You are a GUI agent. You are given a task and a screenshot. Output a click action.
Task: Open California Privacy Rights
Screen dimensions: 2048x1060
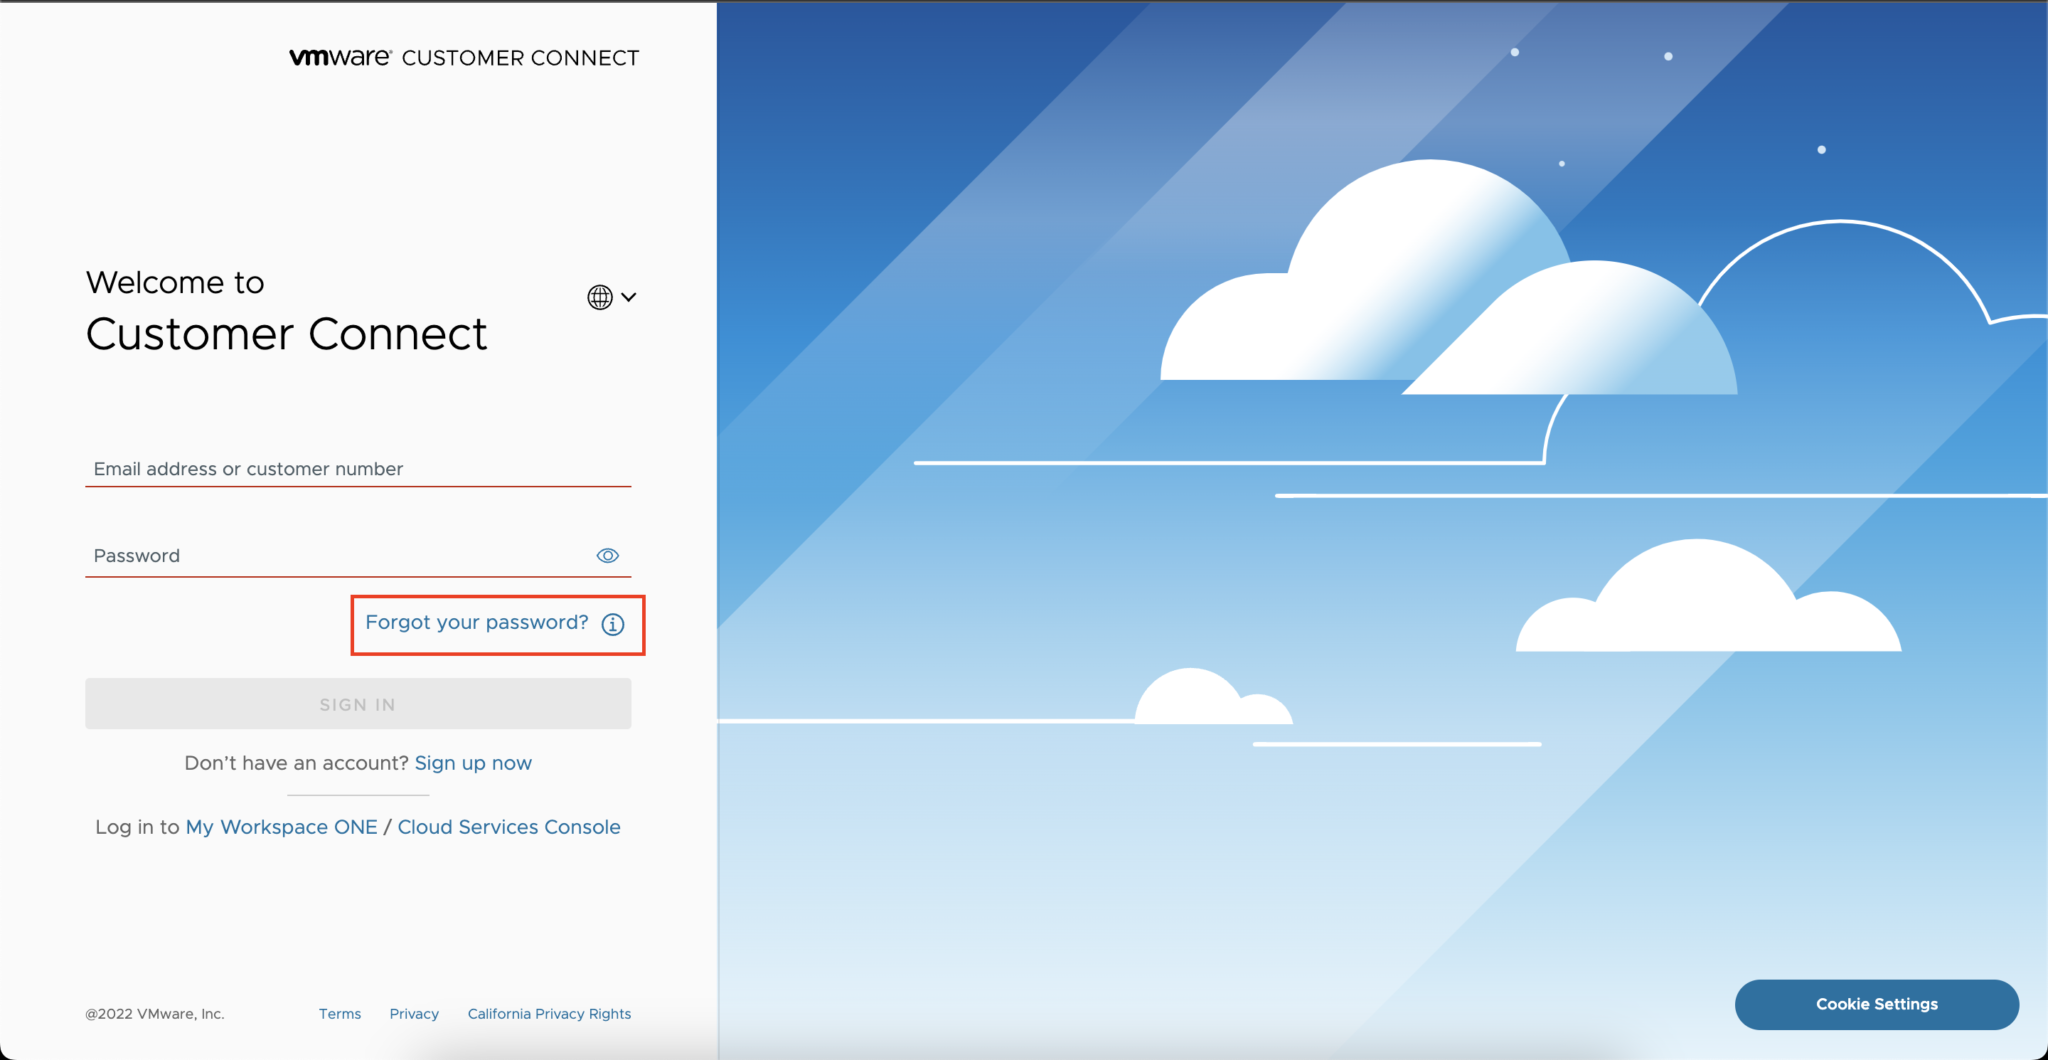549,1013
